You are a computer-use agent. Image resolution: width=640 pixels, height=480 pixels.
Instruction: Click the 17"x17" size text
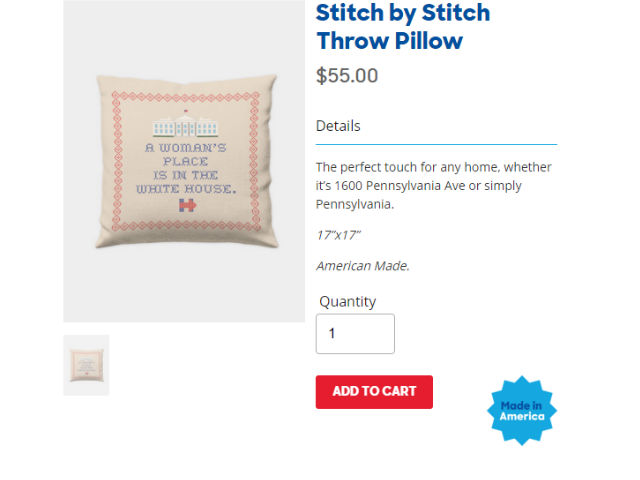point(338,235)
